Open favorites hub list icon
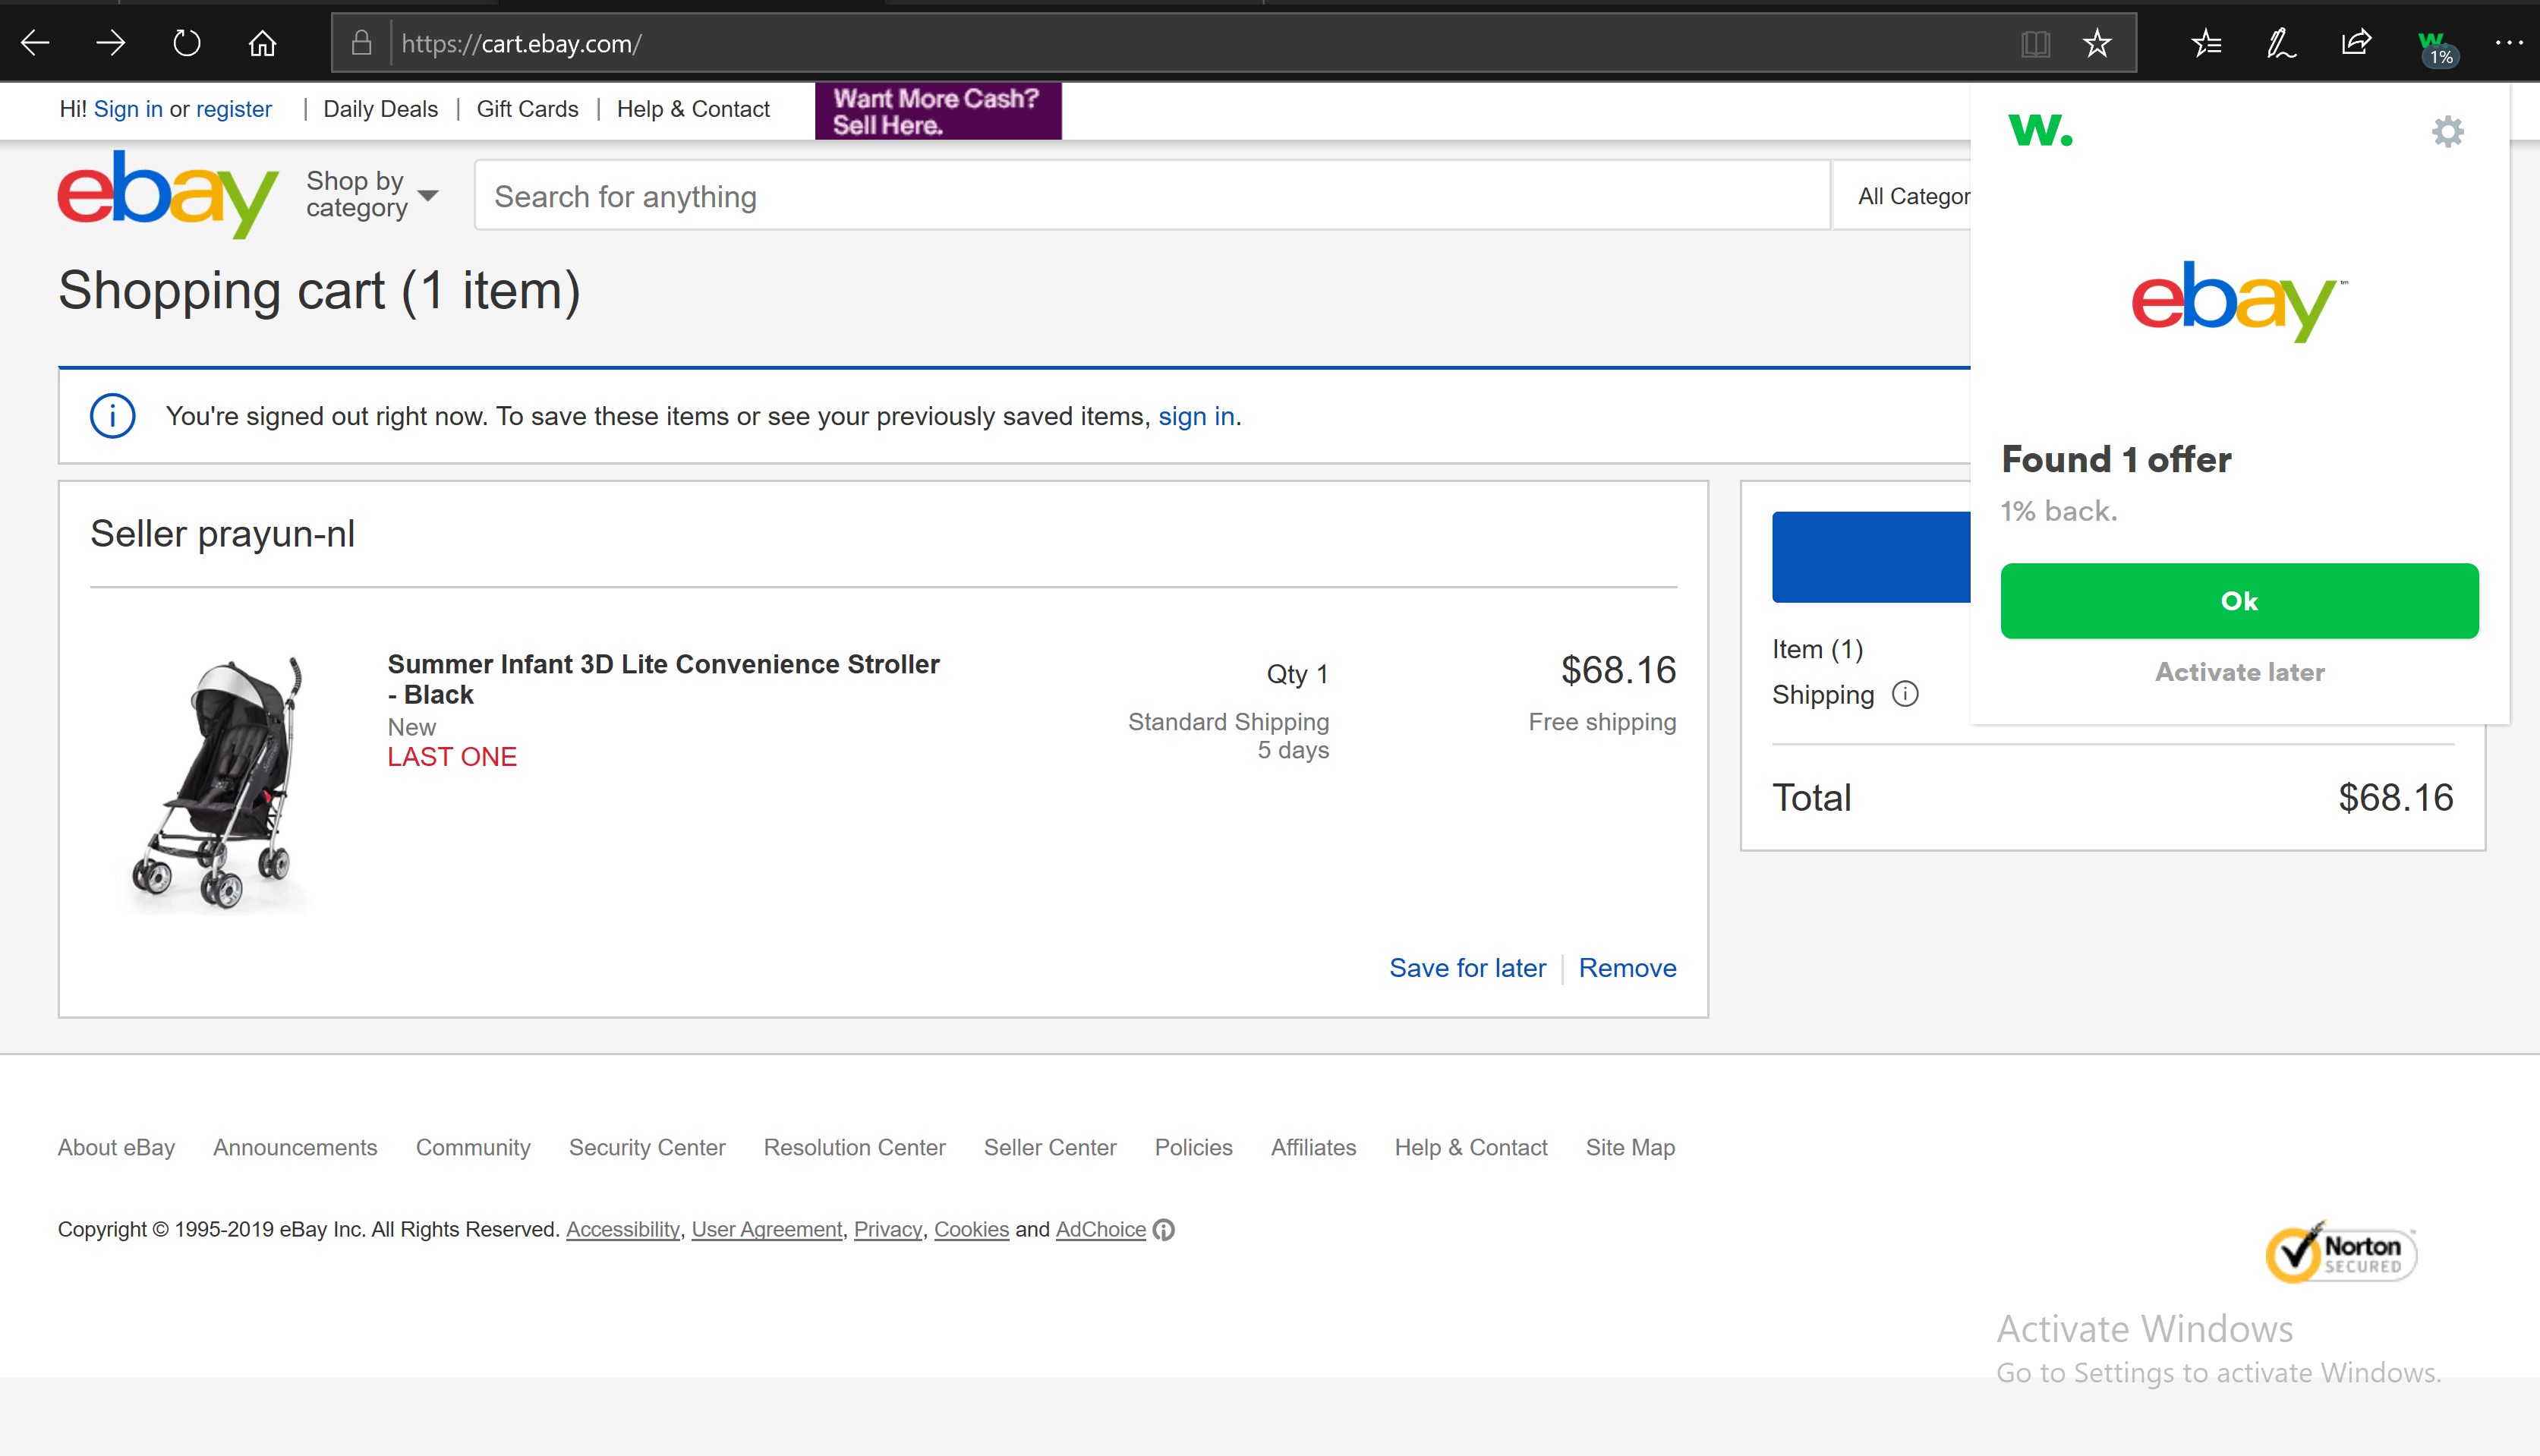The width and height of the screenshot is (2540, 1456). (x=2206, y=43)
